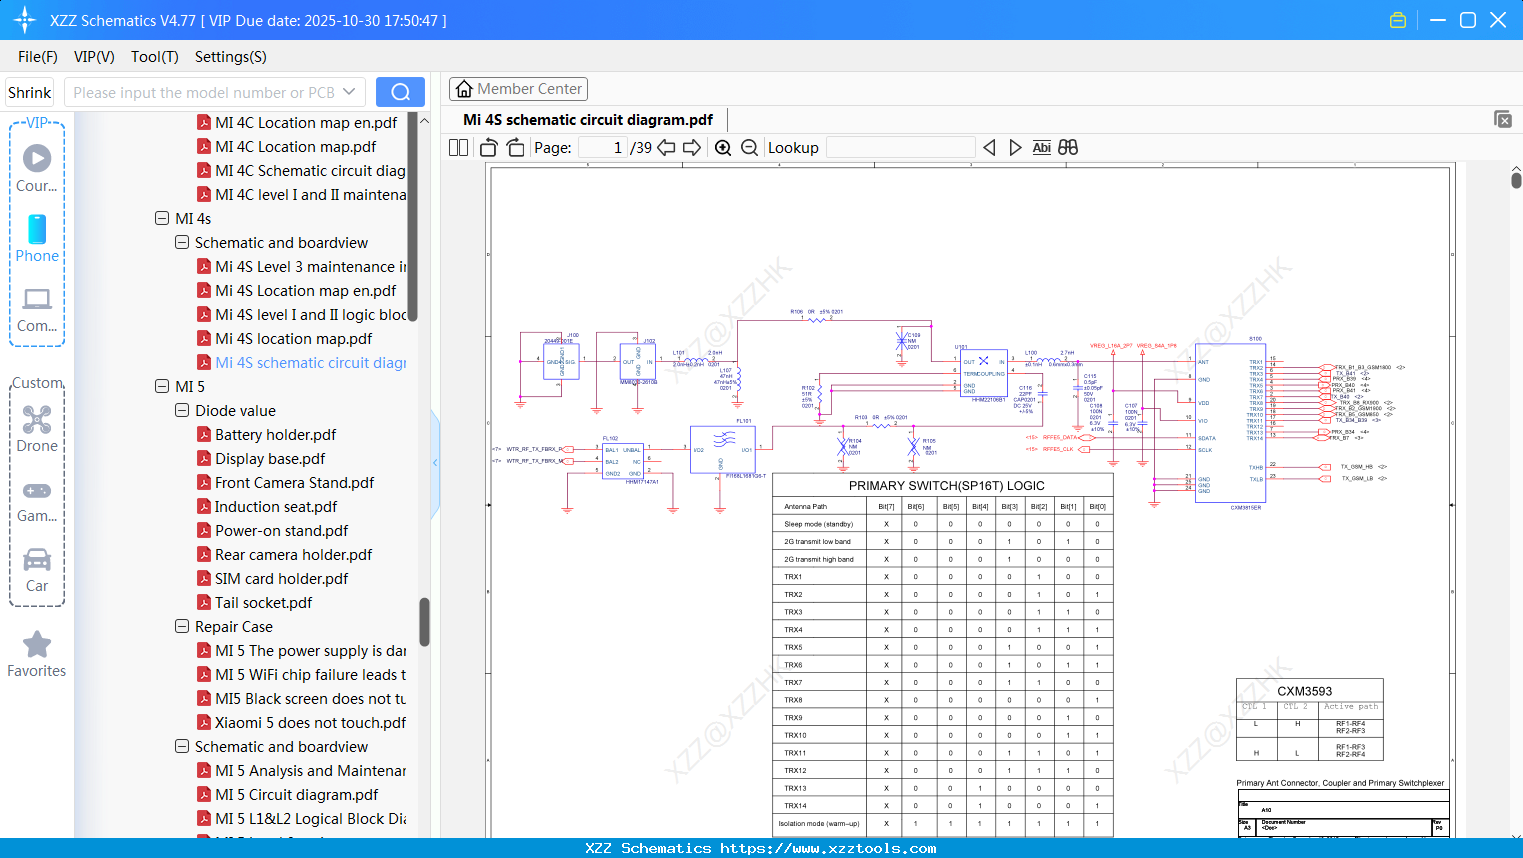Collapse the Diode value folder
1523x858 pixels.
click(182, 410)
